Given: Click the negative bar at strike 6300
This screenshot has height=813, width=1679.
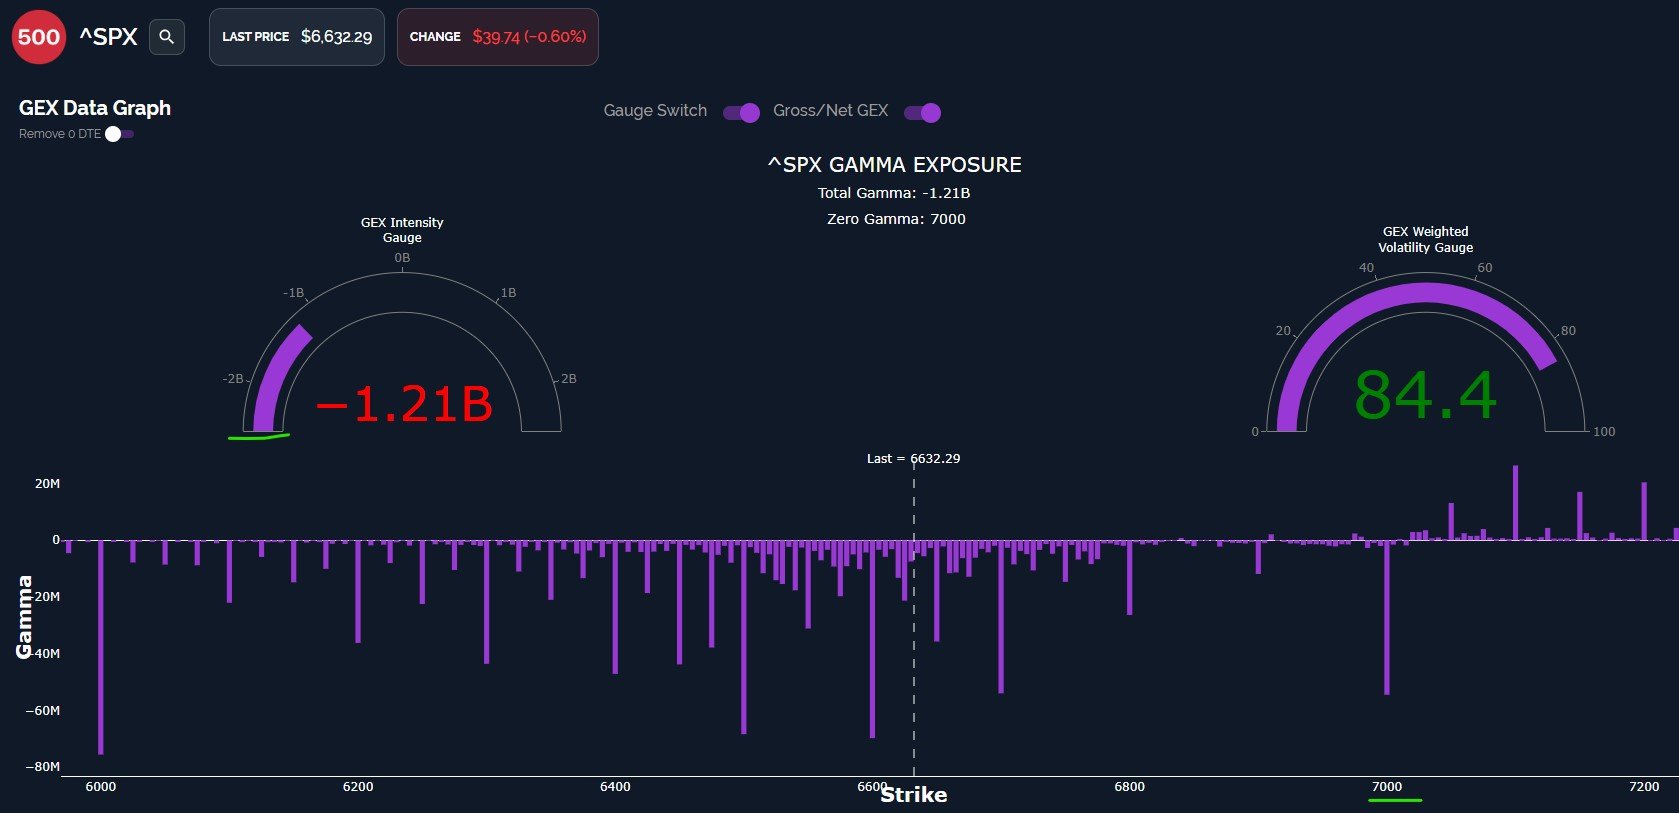Looking at the screenshot, I should [486, 602].
